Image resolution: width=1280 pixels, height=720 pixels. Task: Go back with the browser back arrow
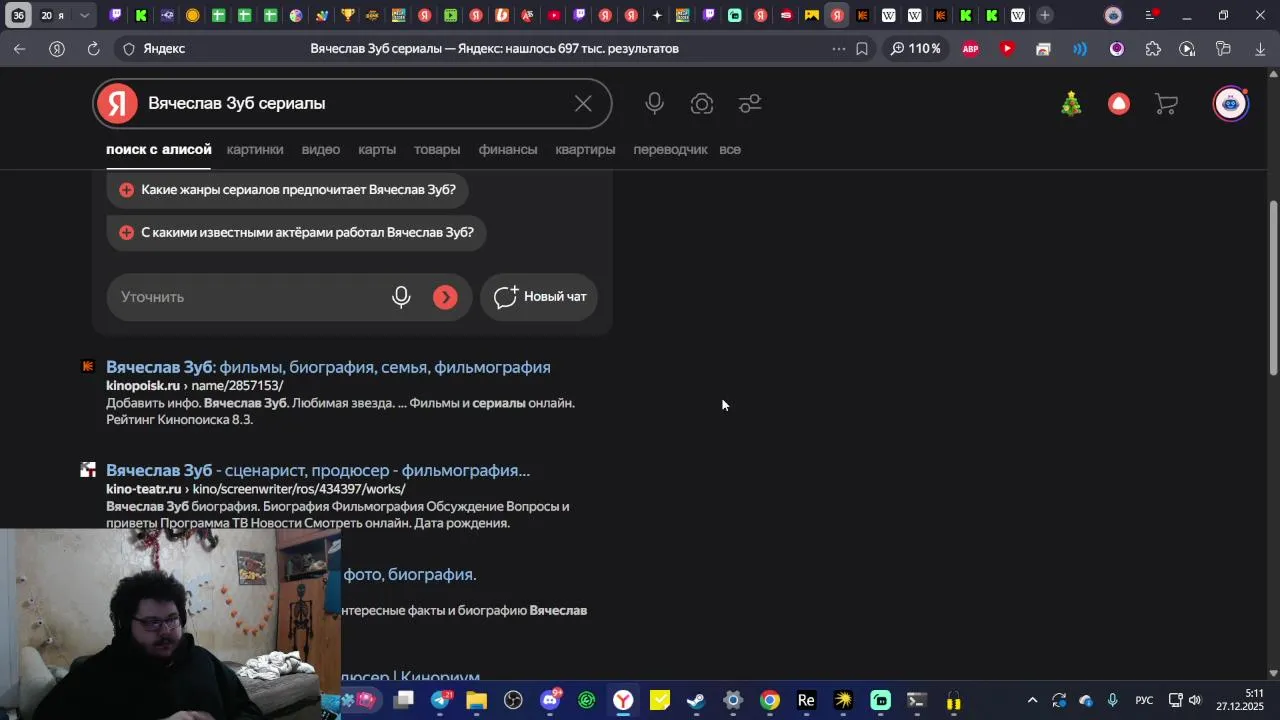[x=20, y=48]
